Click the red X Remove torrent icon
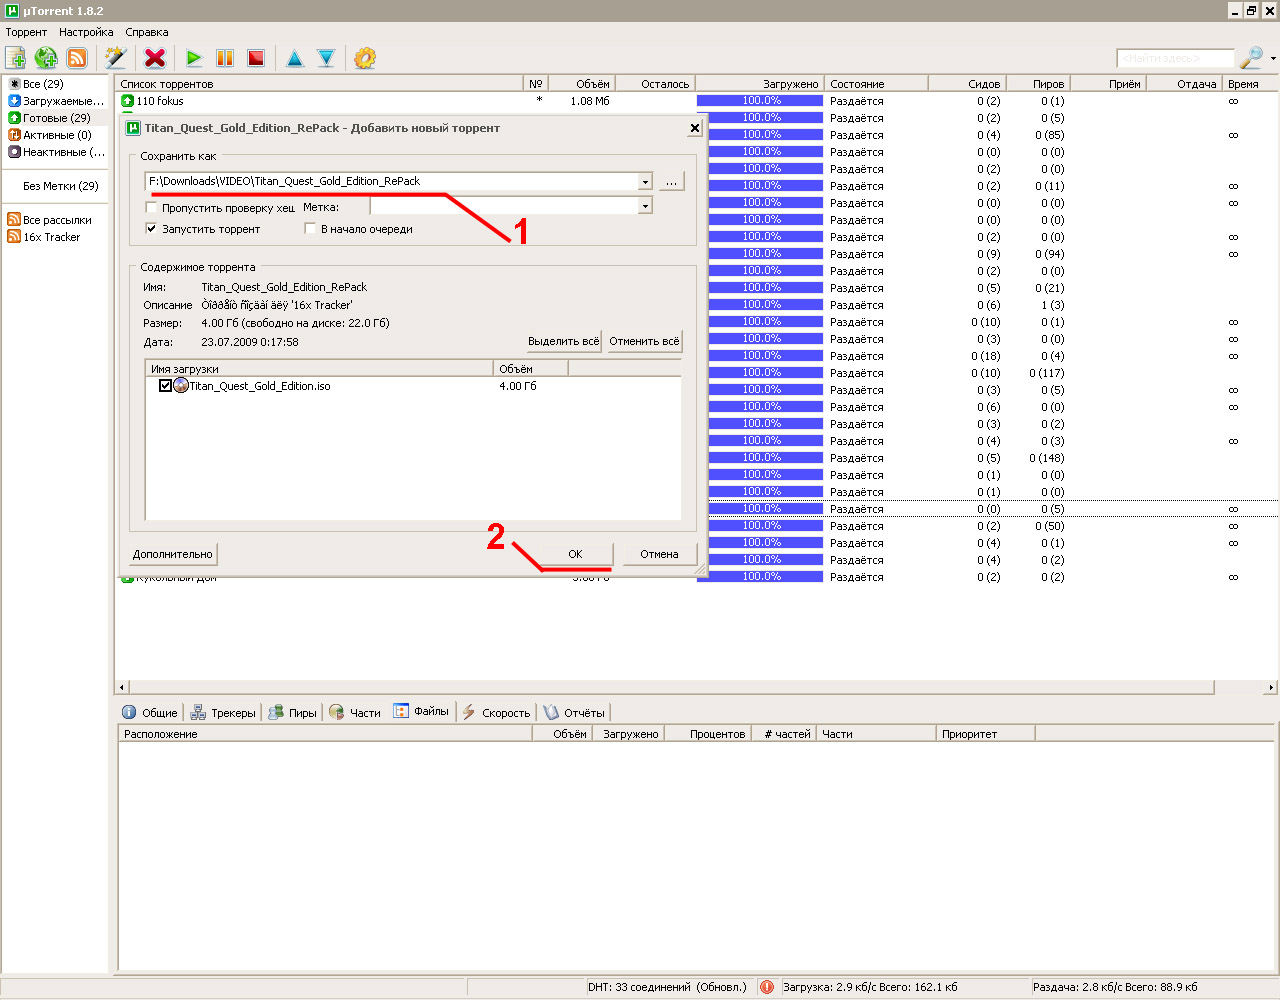Screen dimensions: 1280x1000 [x=155, y=58]
